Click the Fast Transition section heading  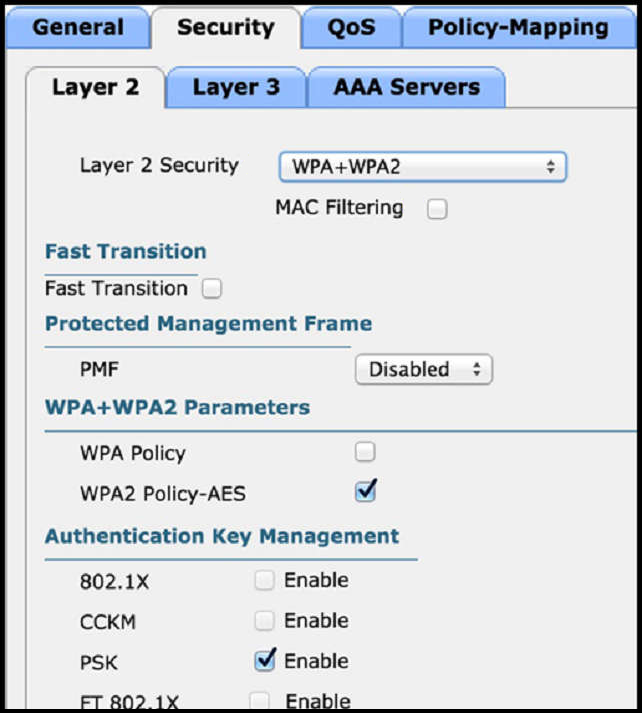click(x=126, y=251)
